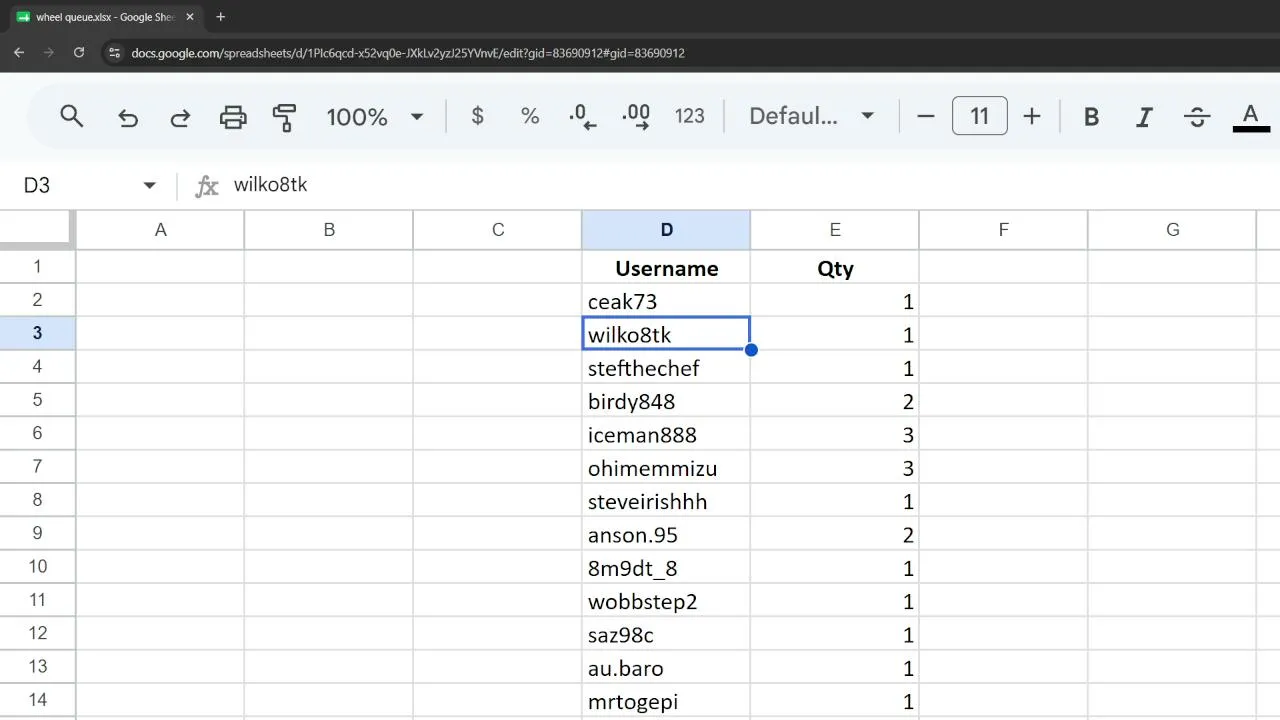Image resolution: width=1280 pixels, height=720 pixels.
Task: Click the Username header cell
Action: point(666,267)
